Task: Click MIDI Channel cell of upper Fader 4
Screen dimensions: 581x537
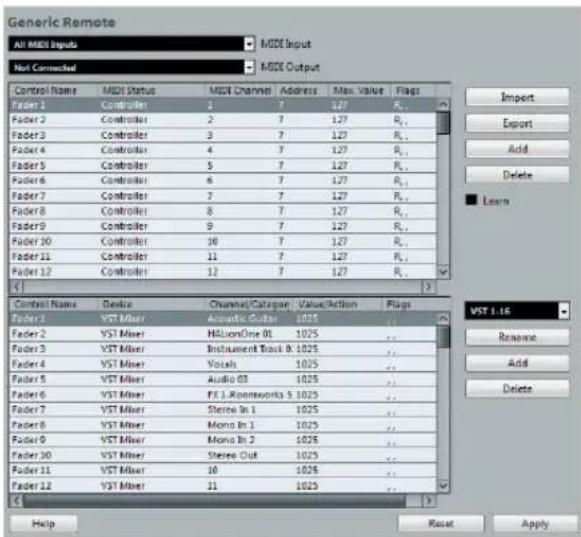Action: point(240,150)
